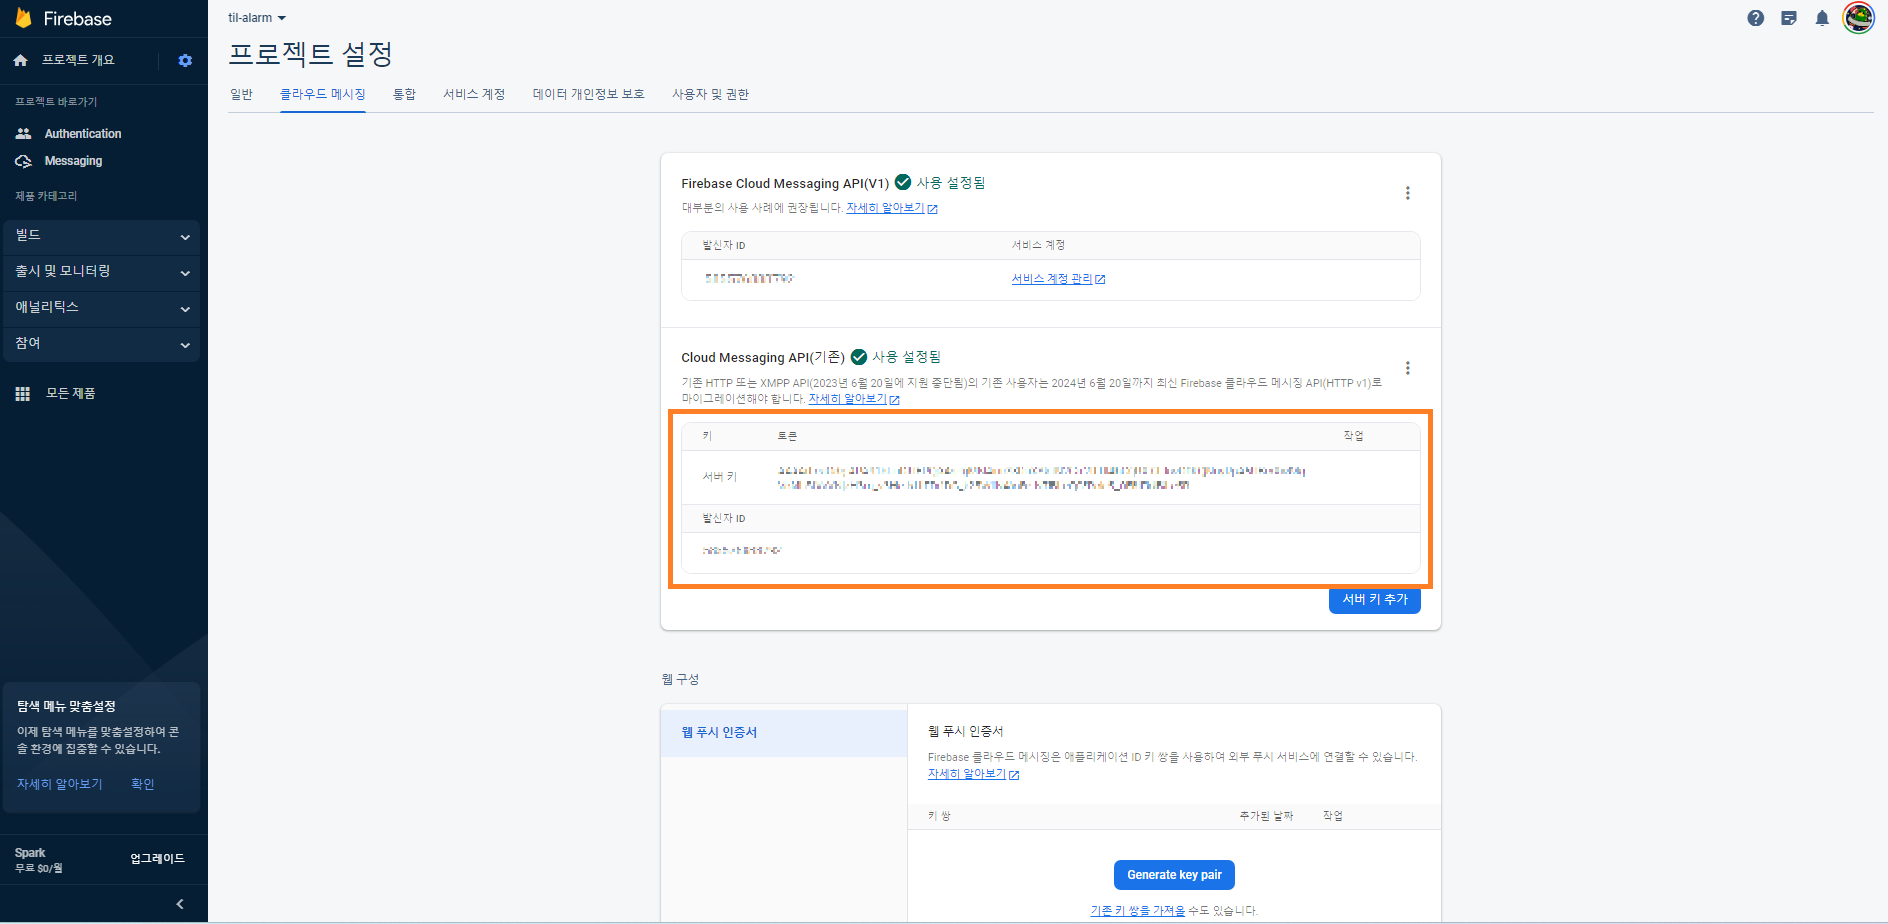Click the 프로젝트 설정 page heading
1888x924 pixels.
[x=310, y=54]
